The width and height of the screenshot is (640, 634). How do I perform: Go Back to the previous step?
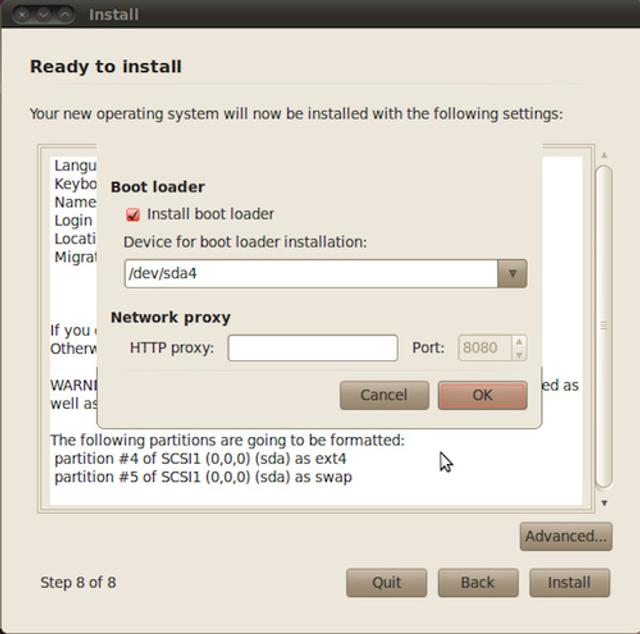477,582
